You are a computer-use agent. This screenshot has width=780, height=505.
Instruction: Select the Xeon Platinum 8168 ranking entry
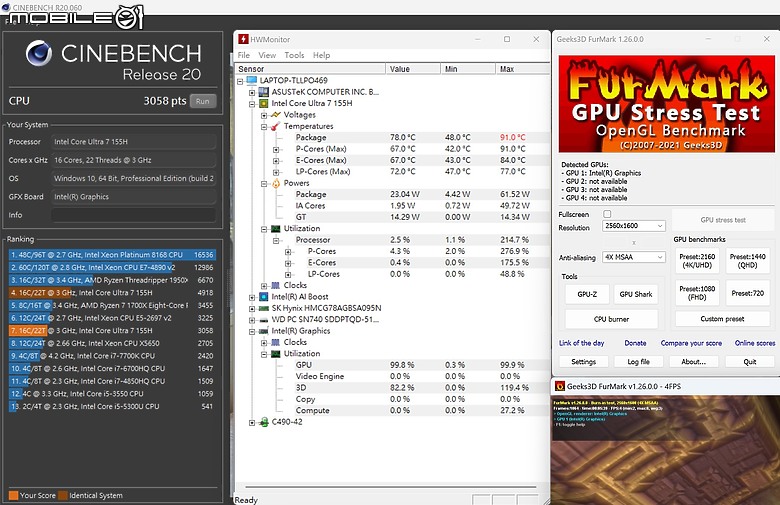pyautogui.click(x=112, y=255)
